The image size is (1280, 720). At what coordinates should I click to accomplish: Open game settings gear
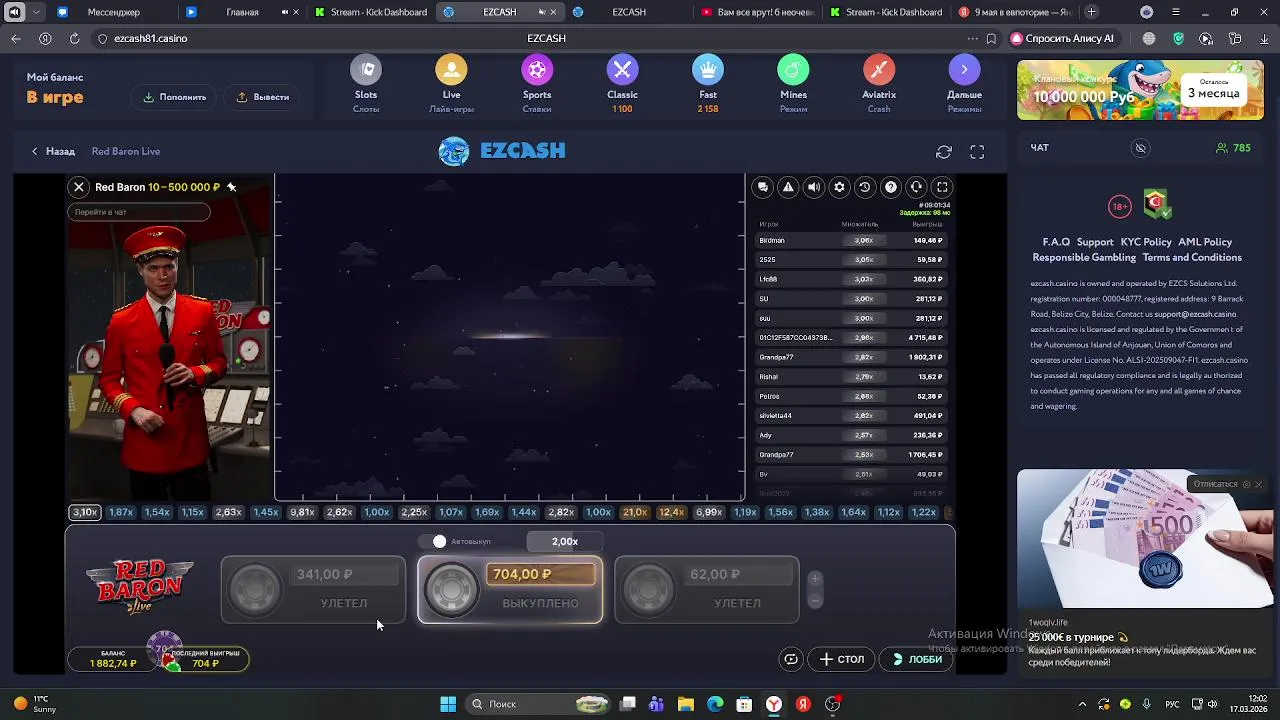pyautogui.click(x=839, y=187)
